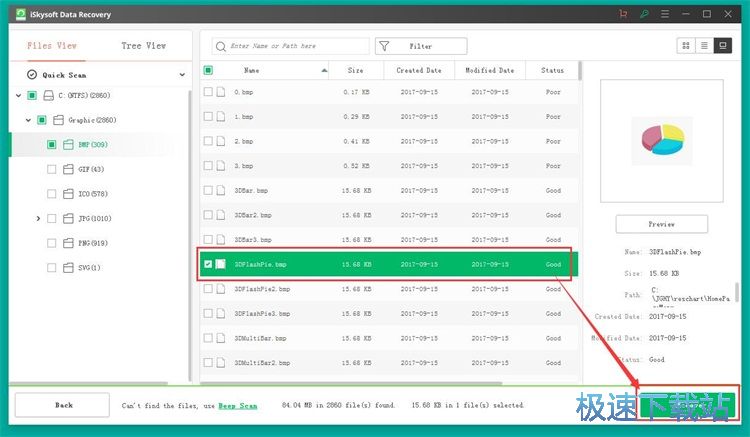750x437 pixels.
Task: Collapse the Quick Scan dropdown chevron
Action: tap(182, 75)
